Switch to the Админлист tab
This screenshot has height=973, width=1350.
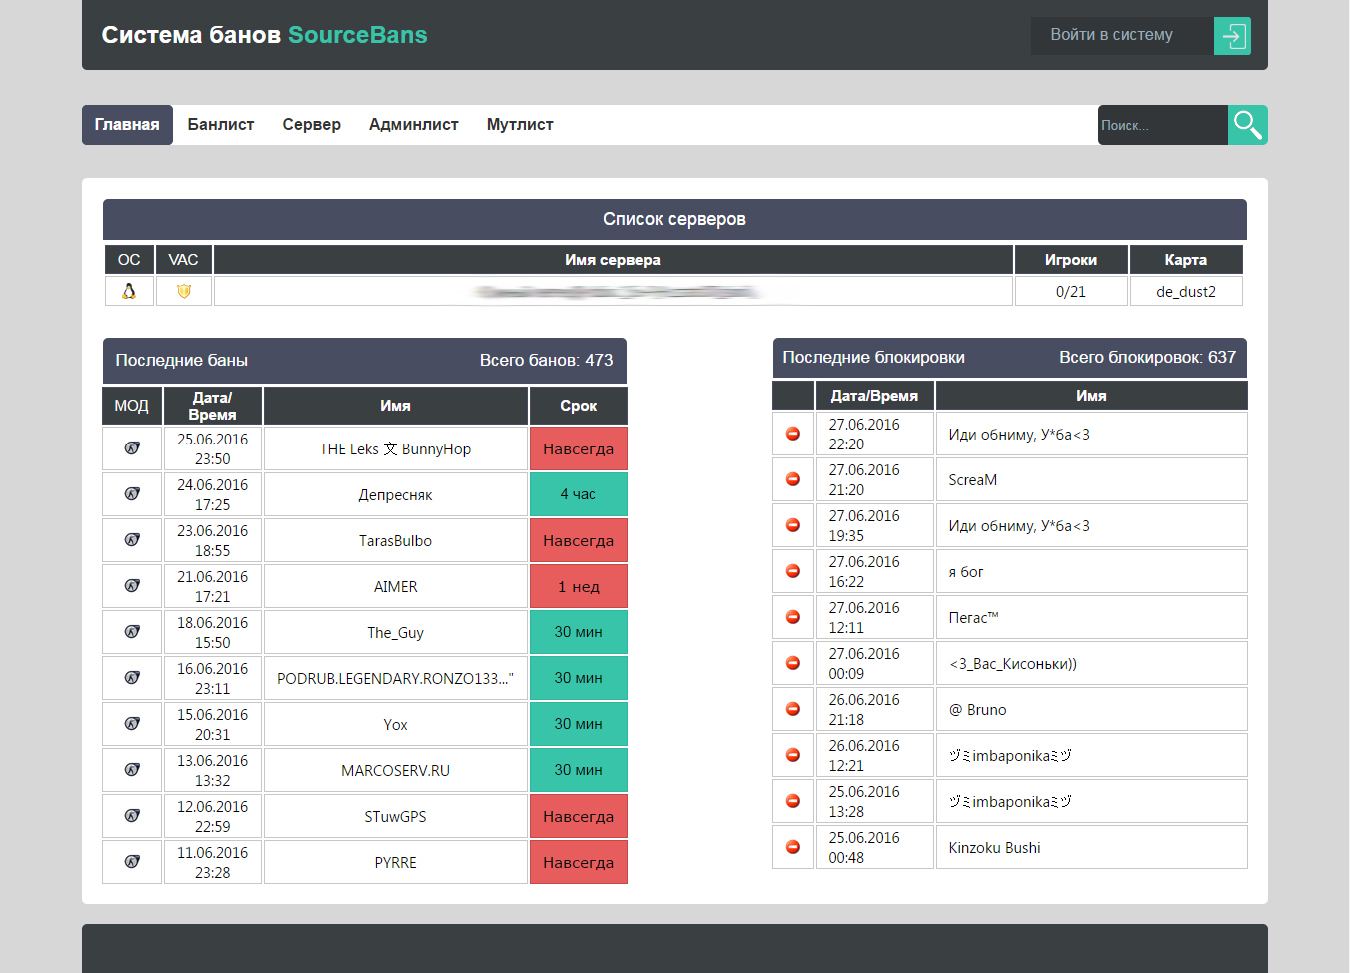(414, 125)
